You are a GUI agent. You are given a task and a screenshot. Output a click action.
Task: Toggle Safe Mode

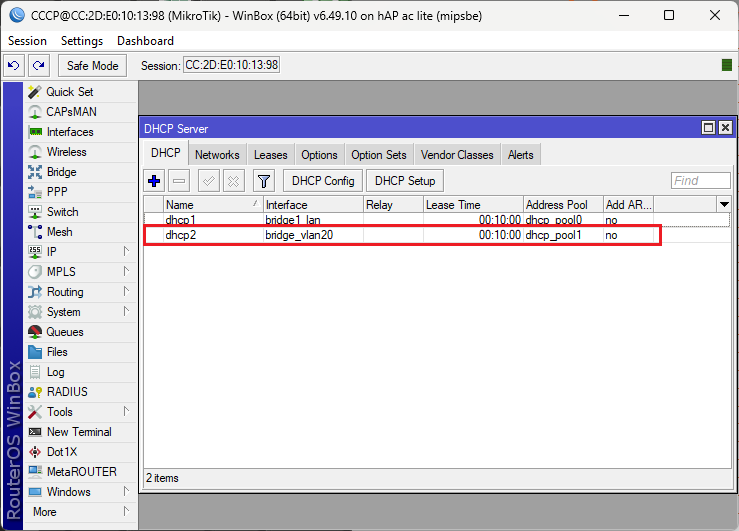point(92,65)
